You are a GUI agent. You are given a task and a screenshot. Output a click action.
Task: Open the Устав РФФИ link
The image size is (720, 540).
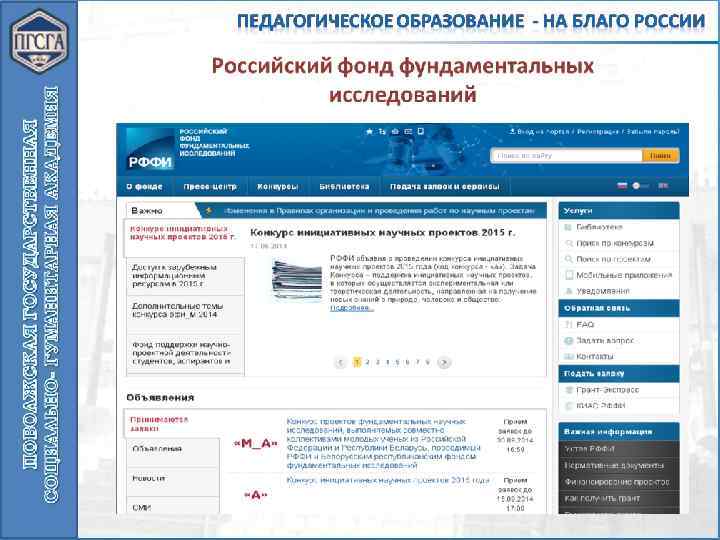(x=590, y=449)
